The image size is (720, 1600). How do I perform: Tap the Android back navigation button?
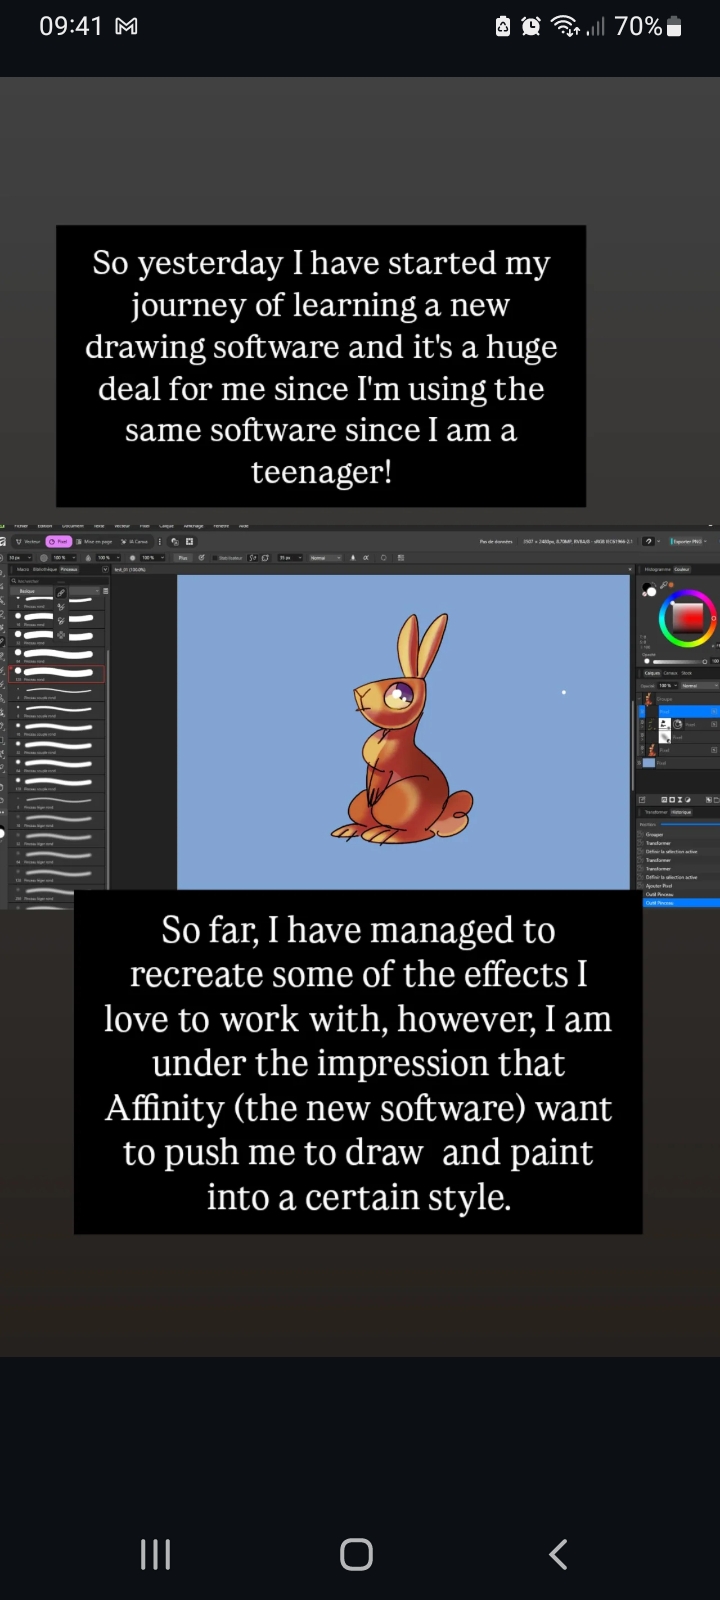tap(558, 1554)
